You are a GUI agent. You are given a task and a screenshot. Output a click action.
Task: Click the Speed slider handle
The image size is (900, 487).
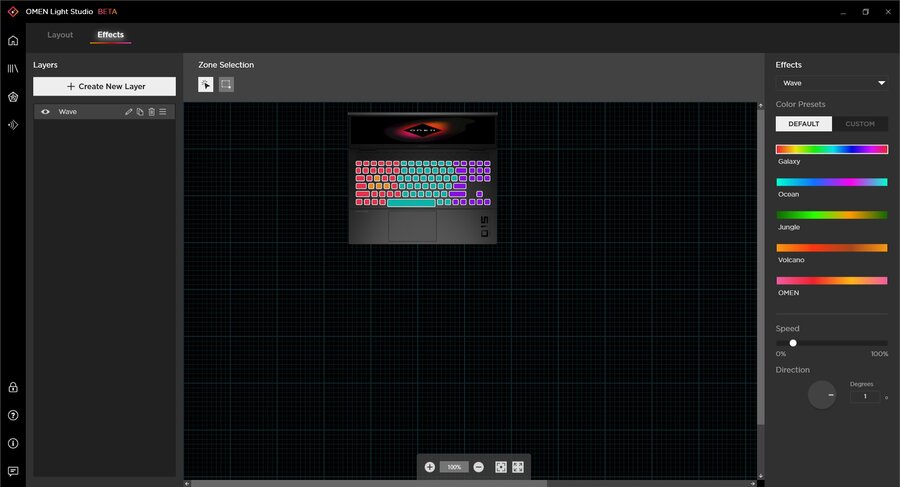tap(793, 343)
